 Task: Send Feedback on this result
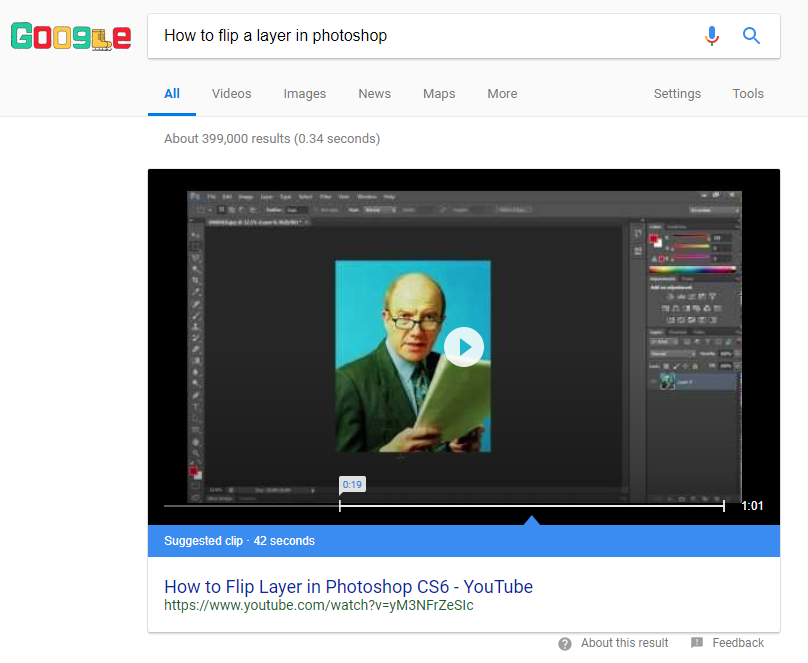click(x=728, y=643)
